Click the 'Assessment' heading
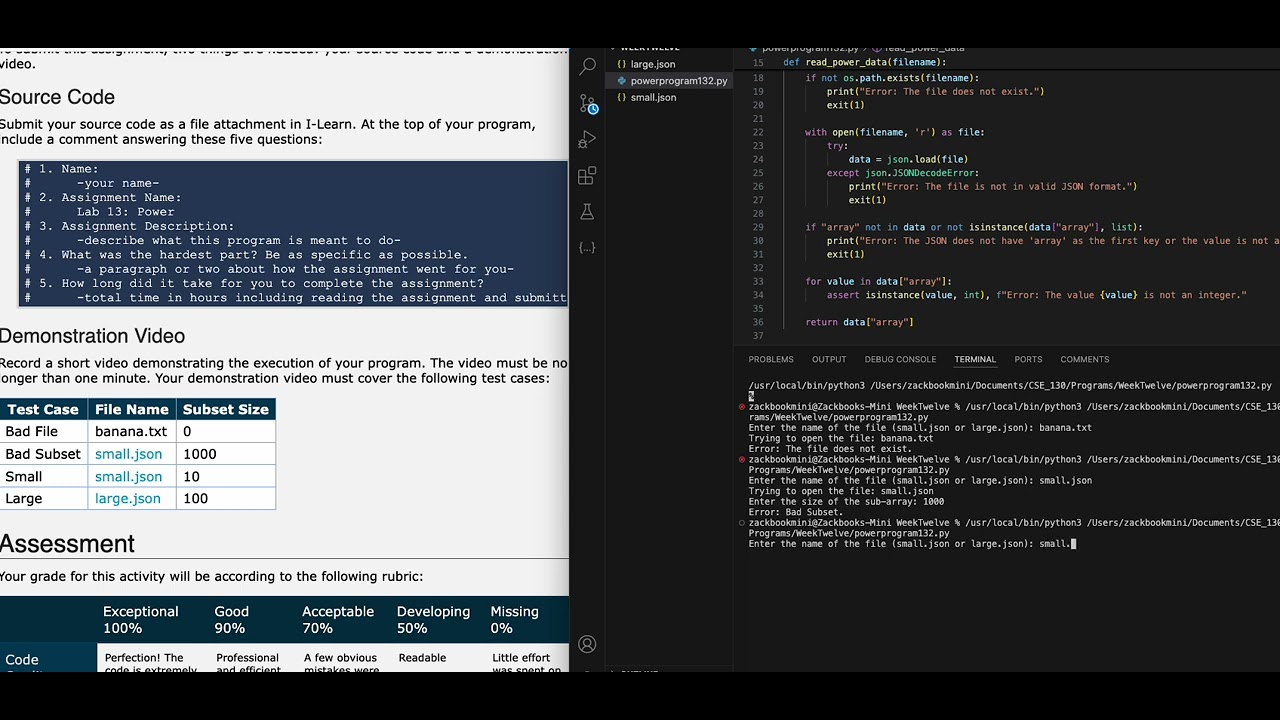 point(67,544)
